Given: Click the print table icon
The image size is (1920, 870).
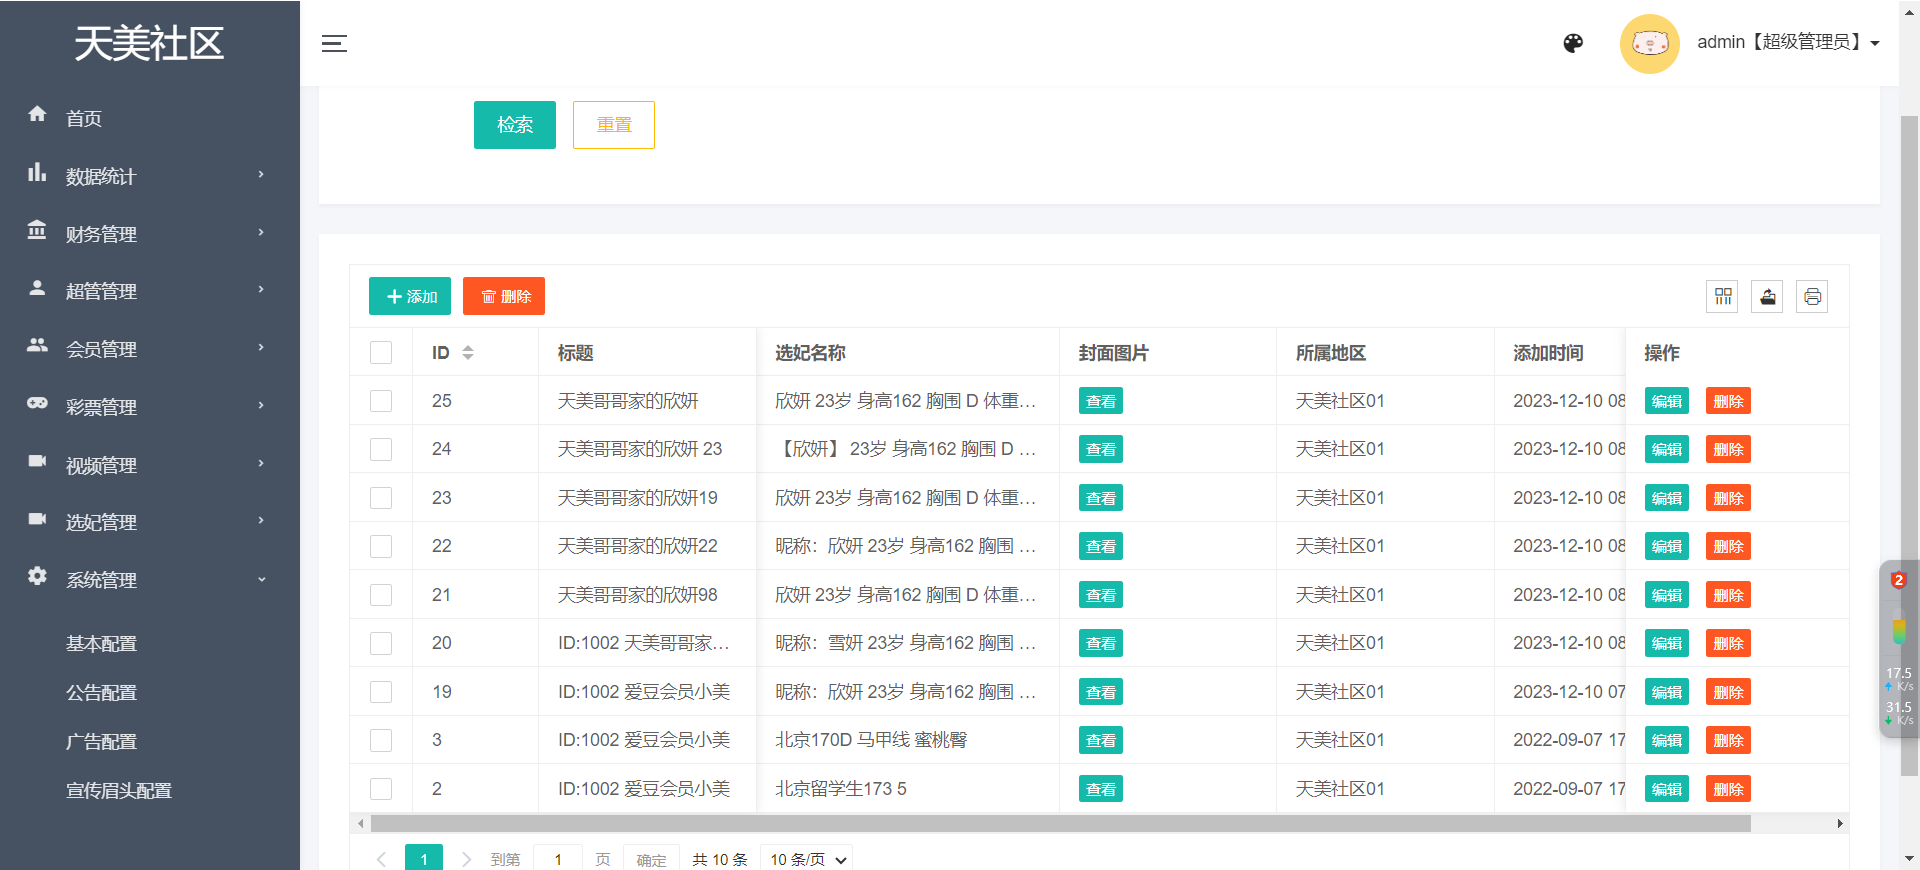Looking at the screenshot, I should click(x=1812, y=297).
